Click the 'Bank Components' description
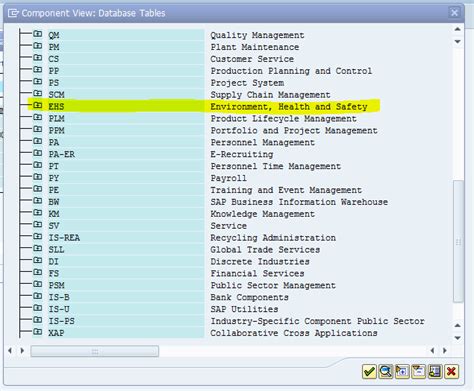The width and height of the screenshot is (474, 391). tap(249, 297)
